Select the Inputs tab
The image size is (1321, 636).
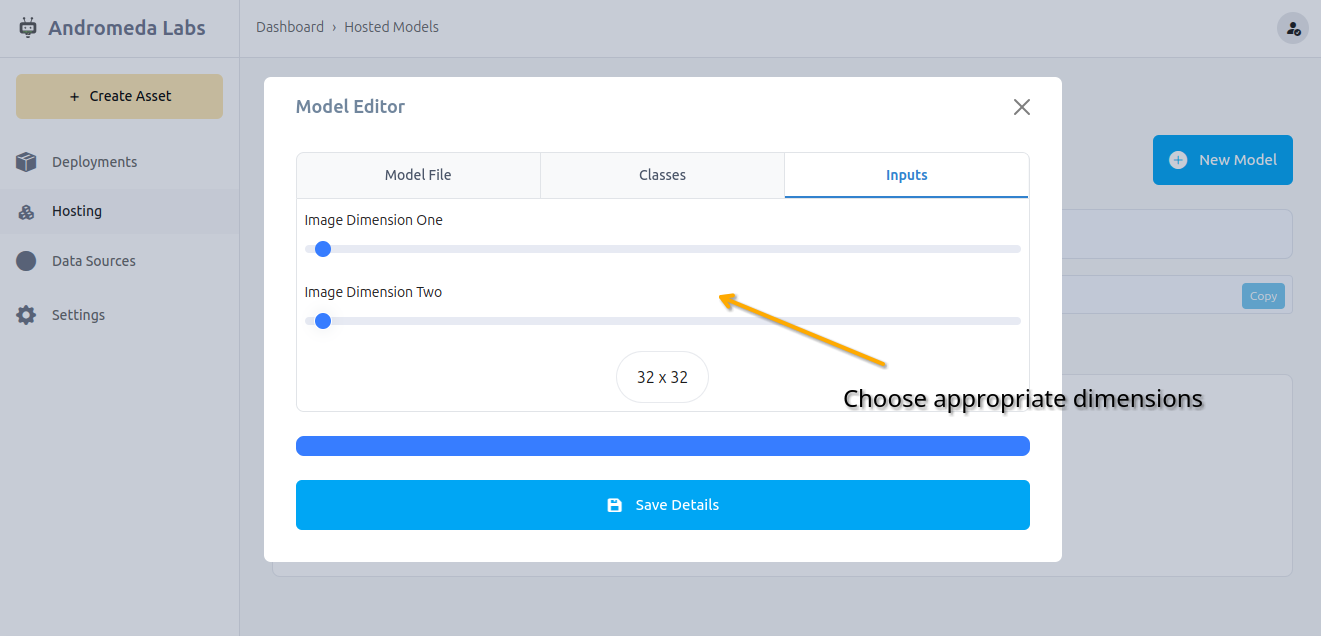906,175
